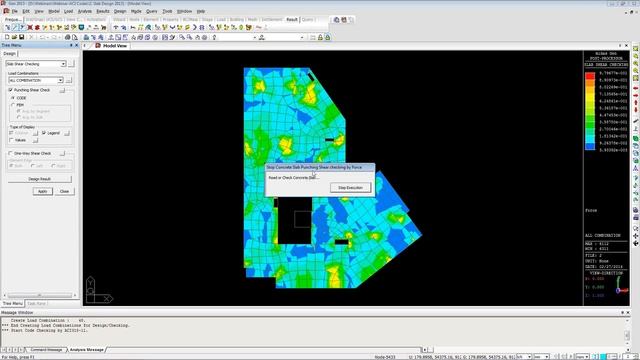This screenshot has height=360, width=640.
Task: Open the Results menu
Action: (102, 11)
